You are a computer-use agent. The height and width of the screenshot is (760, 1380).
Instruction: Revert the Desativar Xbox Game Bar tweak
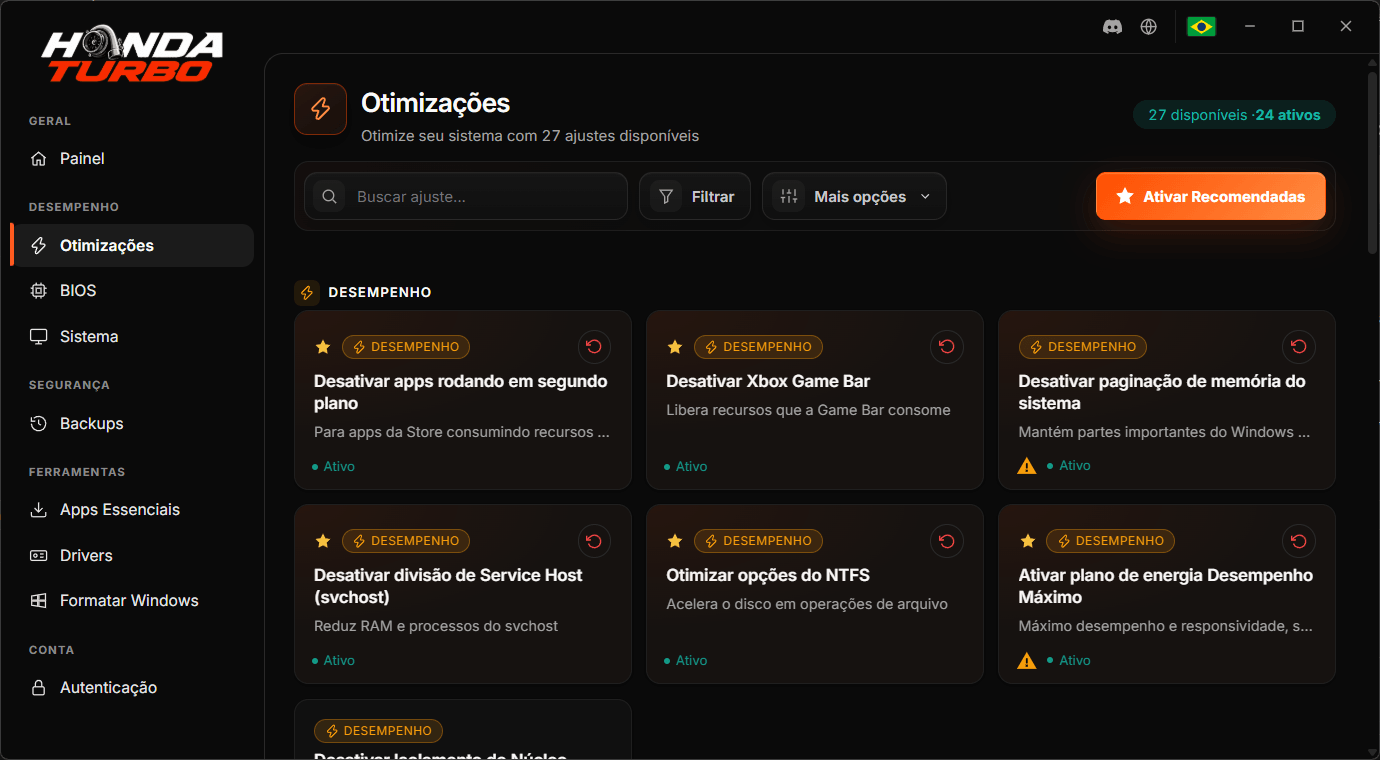tap(946, 347)
